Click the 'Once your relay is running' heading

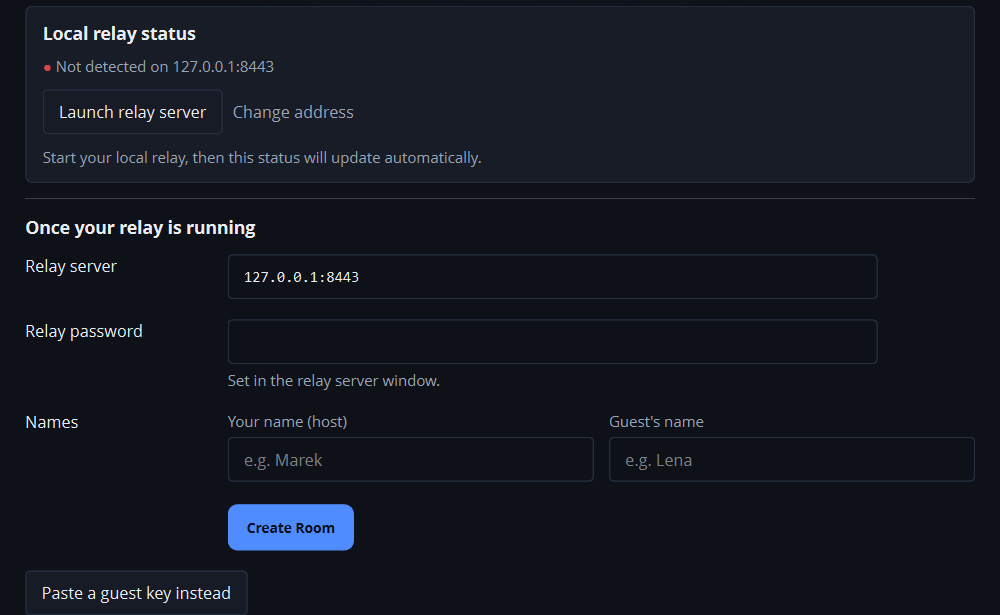(140, 228)
